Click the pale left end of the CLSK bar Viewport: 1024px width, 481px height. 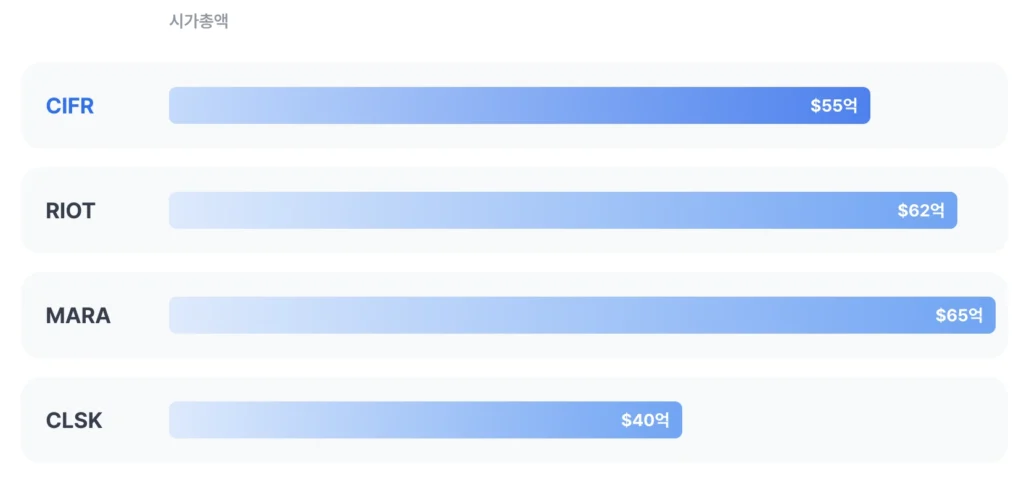[x=185, y=421]
